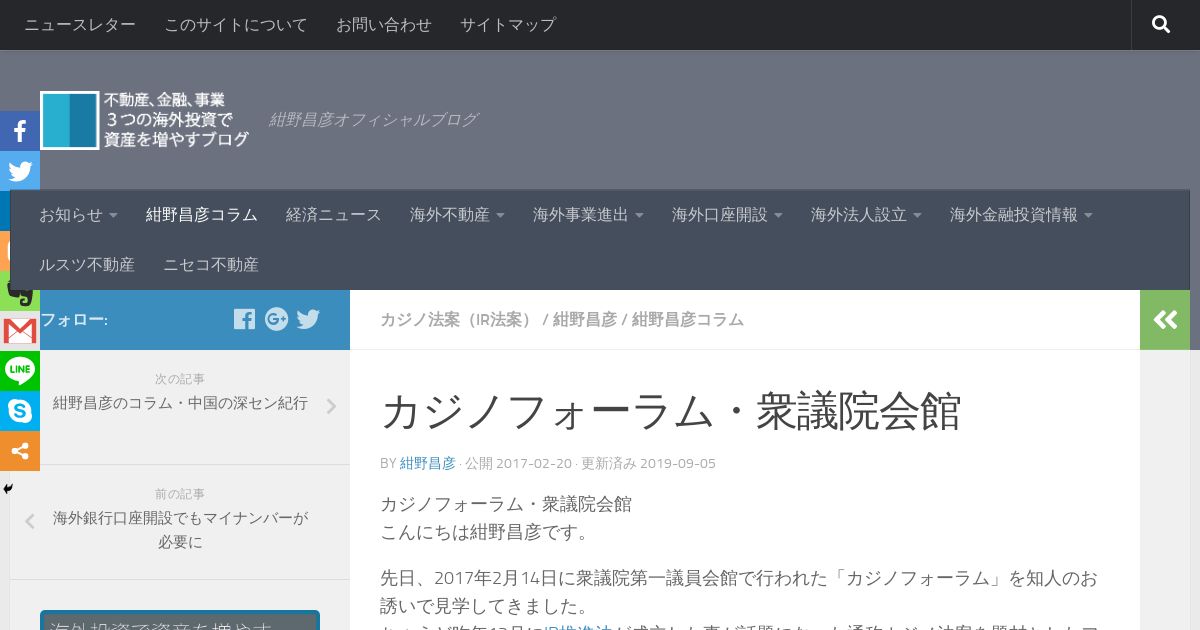Open ニュースレター in top bar
This screenshot has width=1200, height=630.
click(80, 25)
